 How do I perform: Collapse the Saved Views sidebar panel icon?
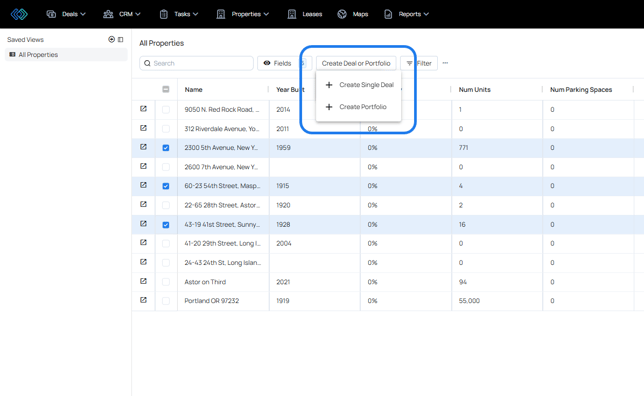click(x=120, y=39)
